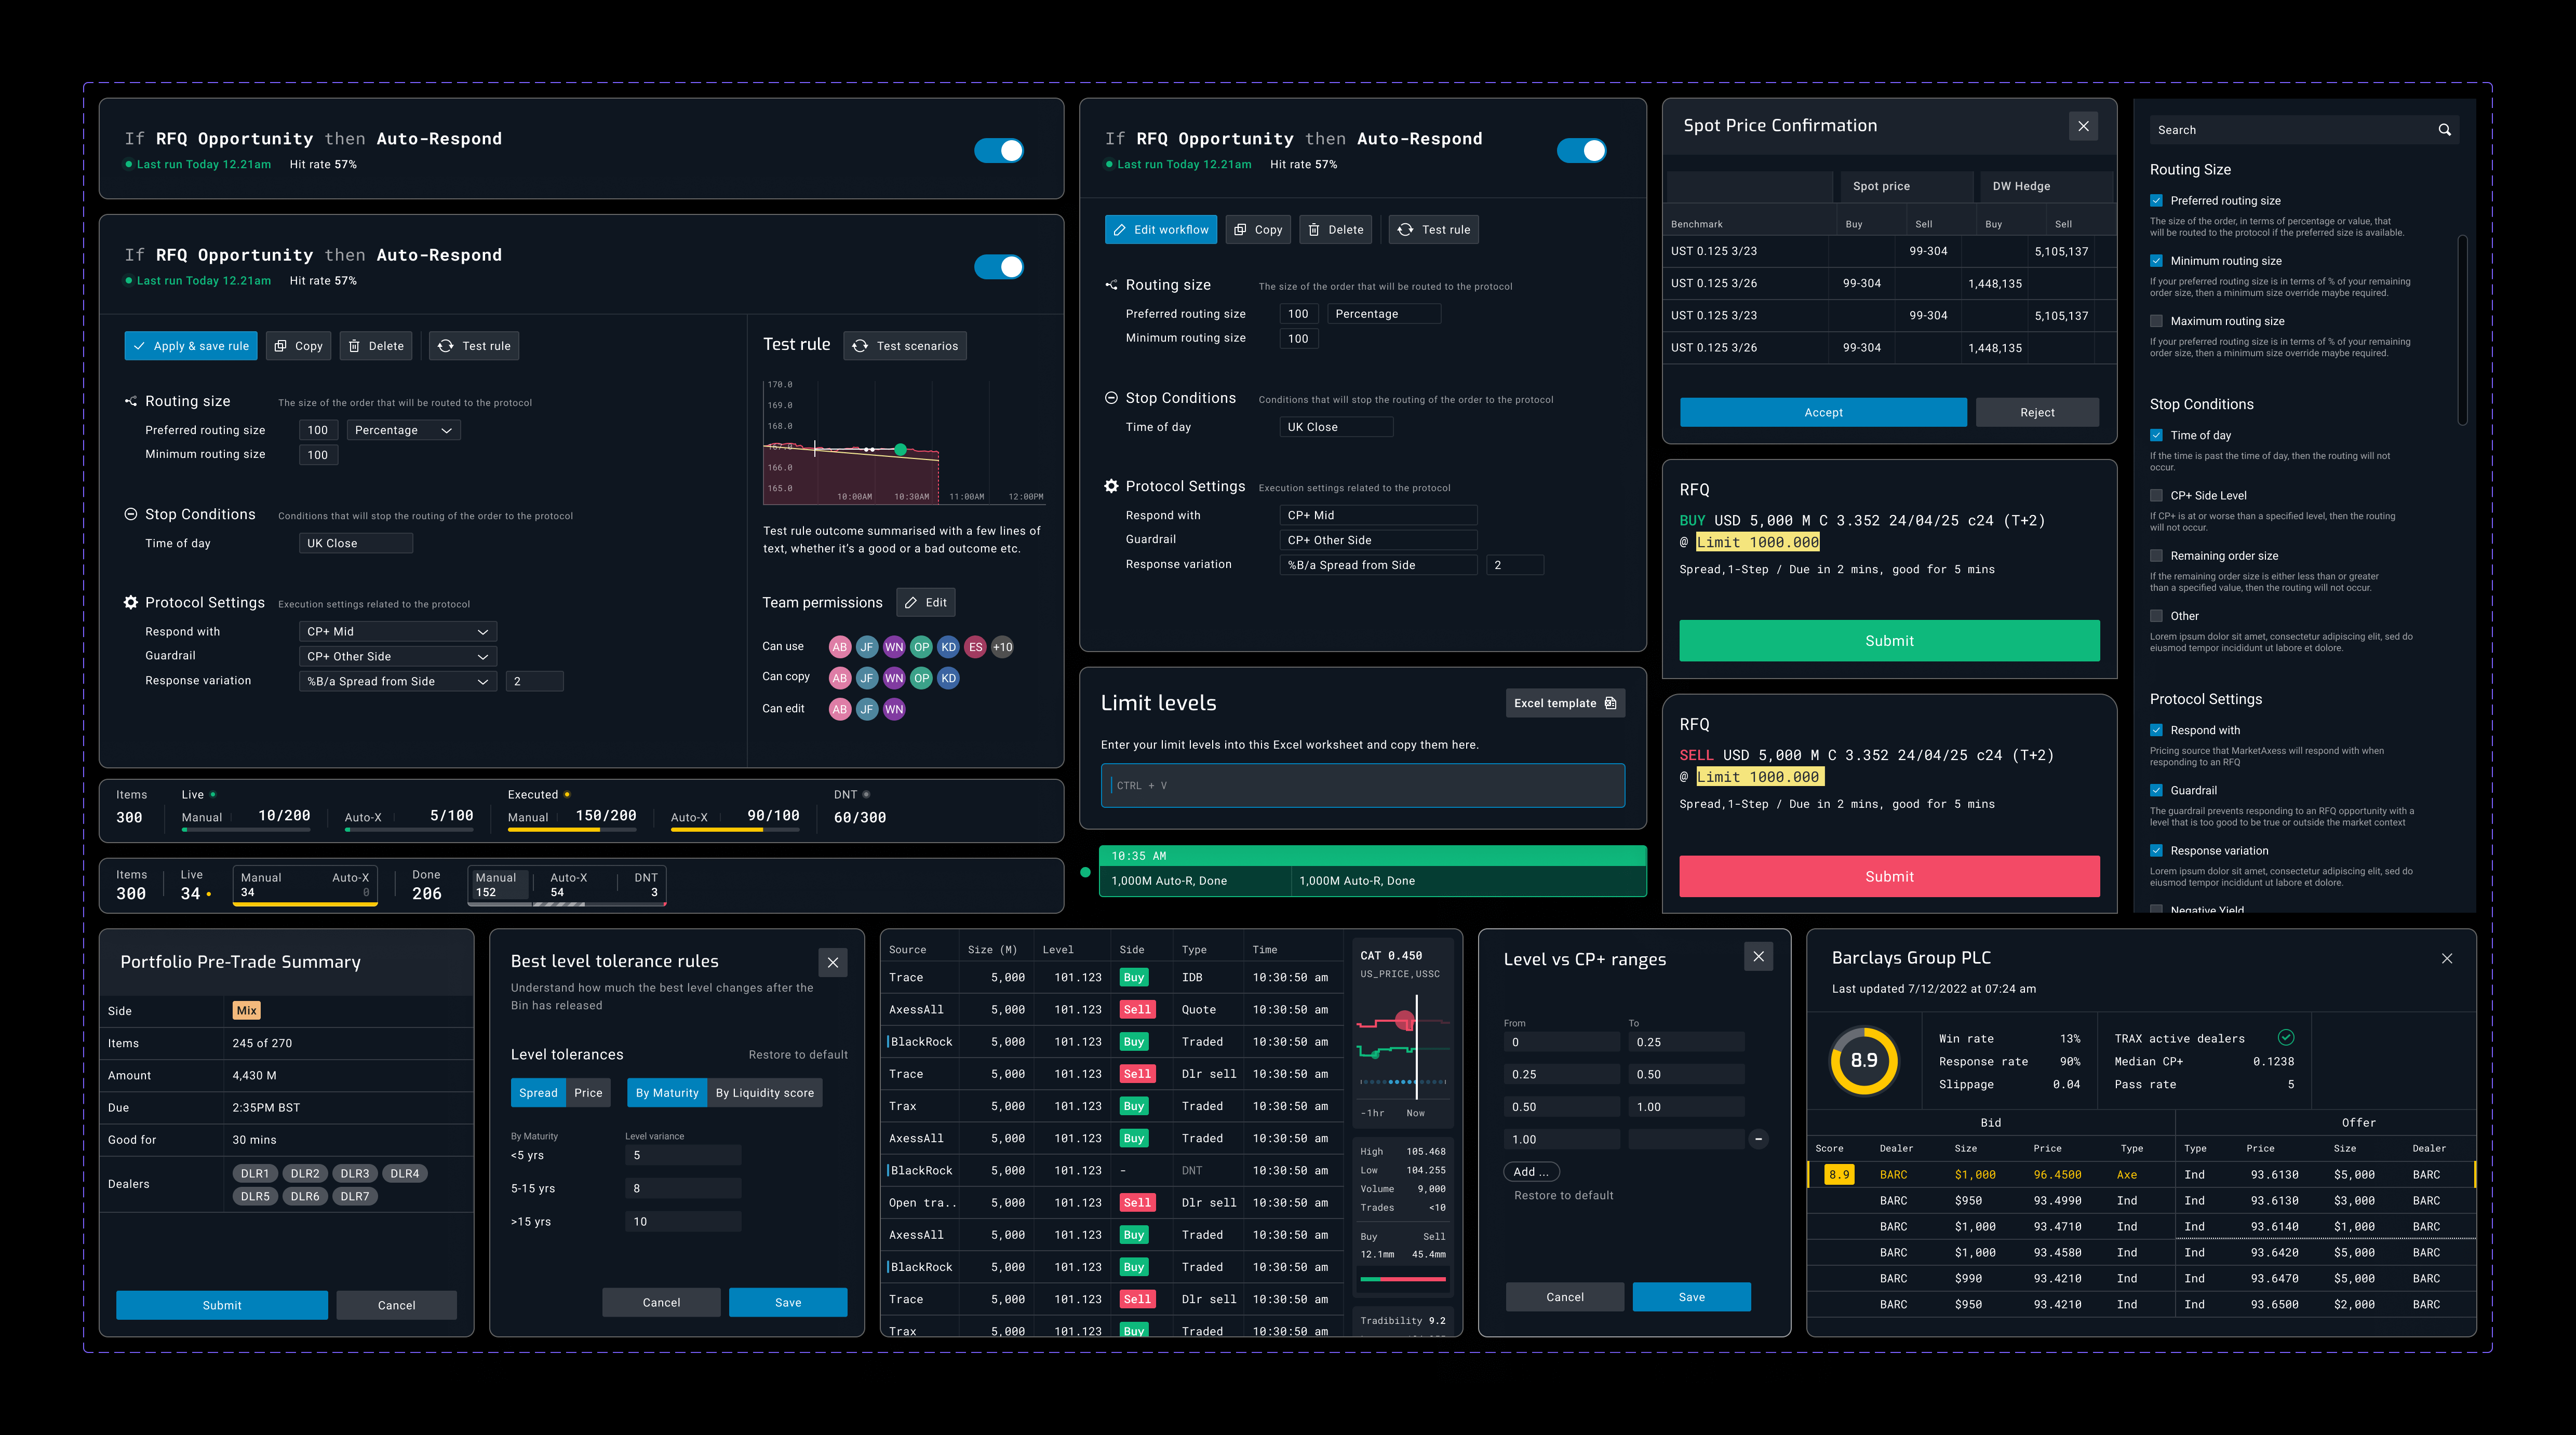Check the Remaining order size checkbox
The image size is (2576, 1435).
pos(2156,556)
